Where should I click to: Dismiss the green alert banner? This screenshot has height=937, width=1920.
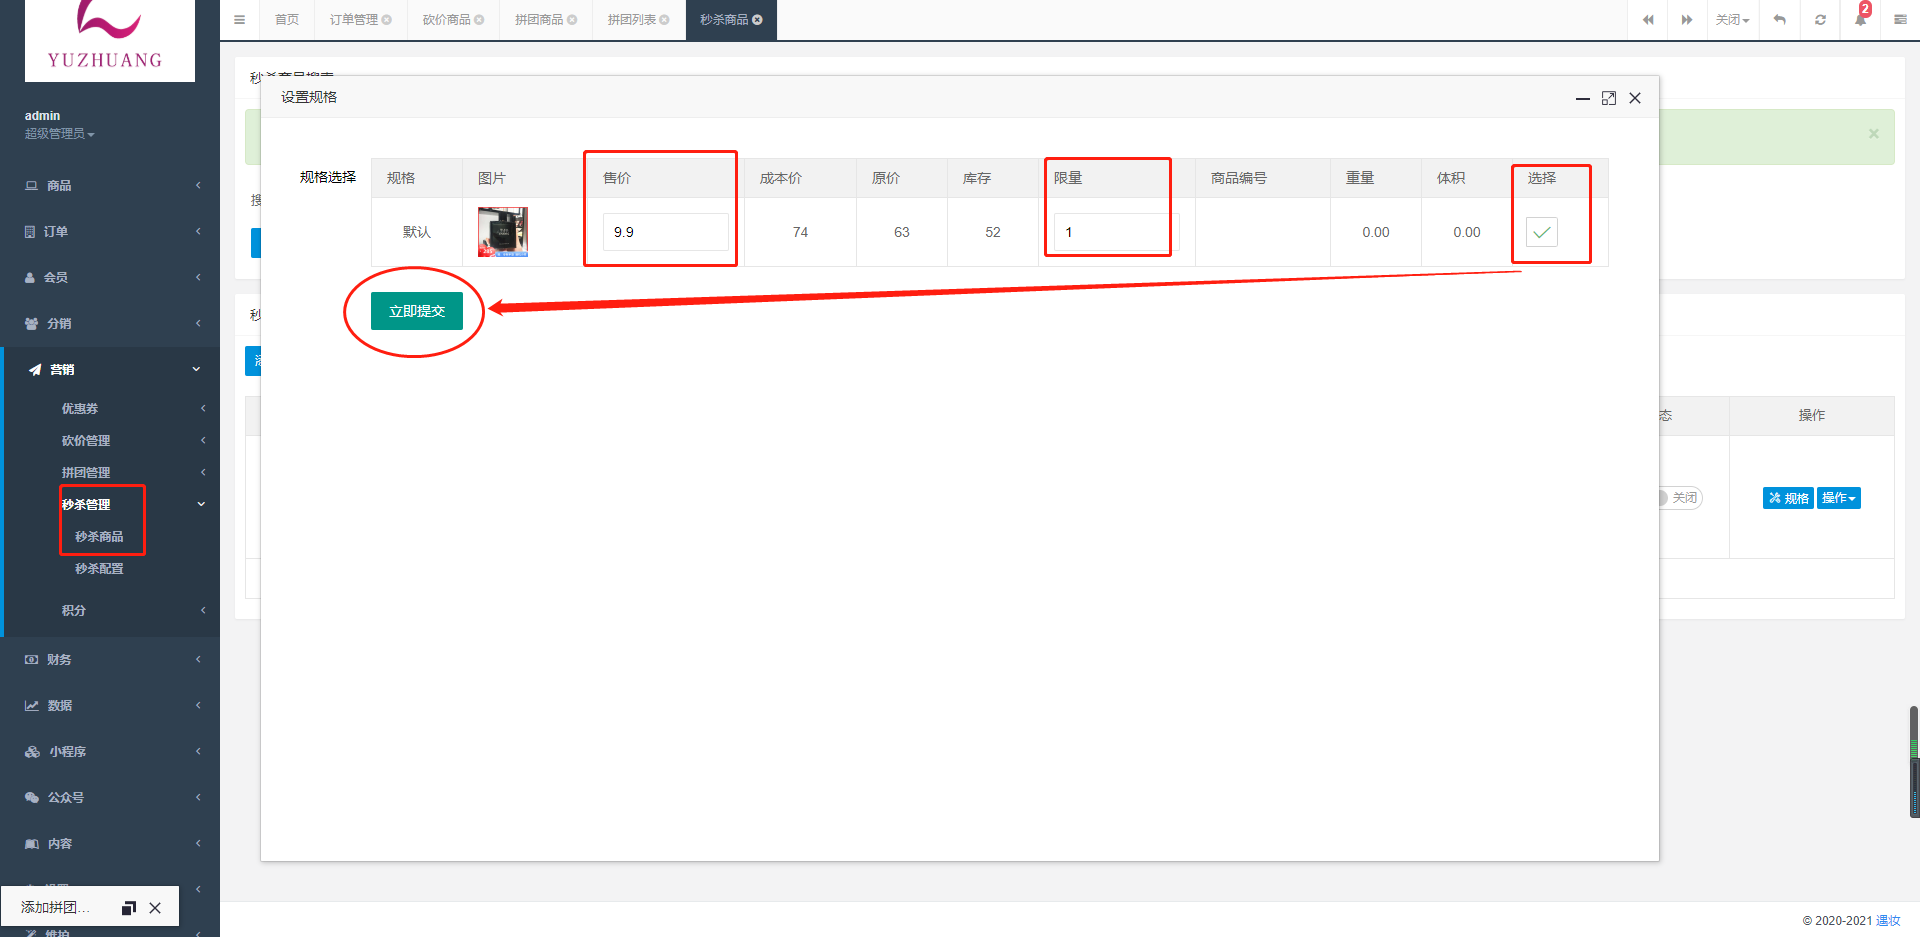[x=1874, y=133]
